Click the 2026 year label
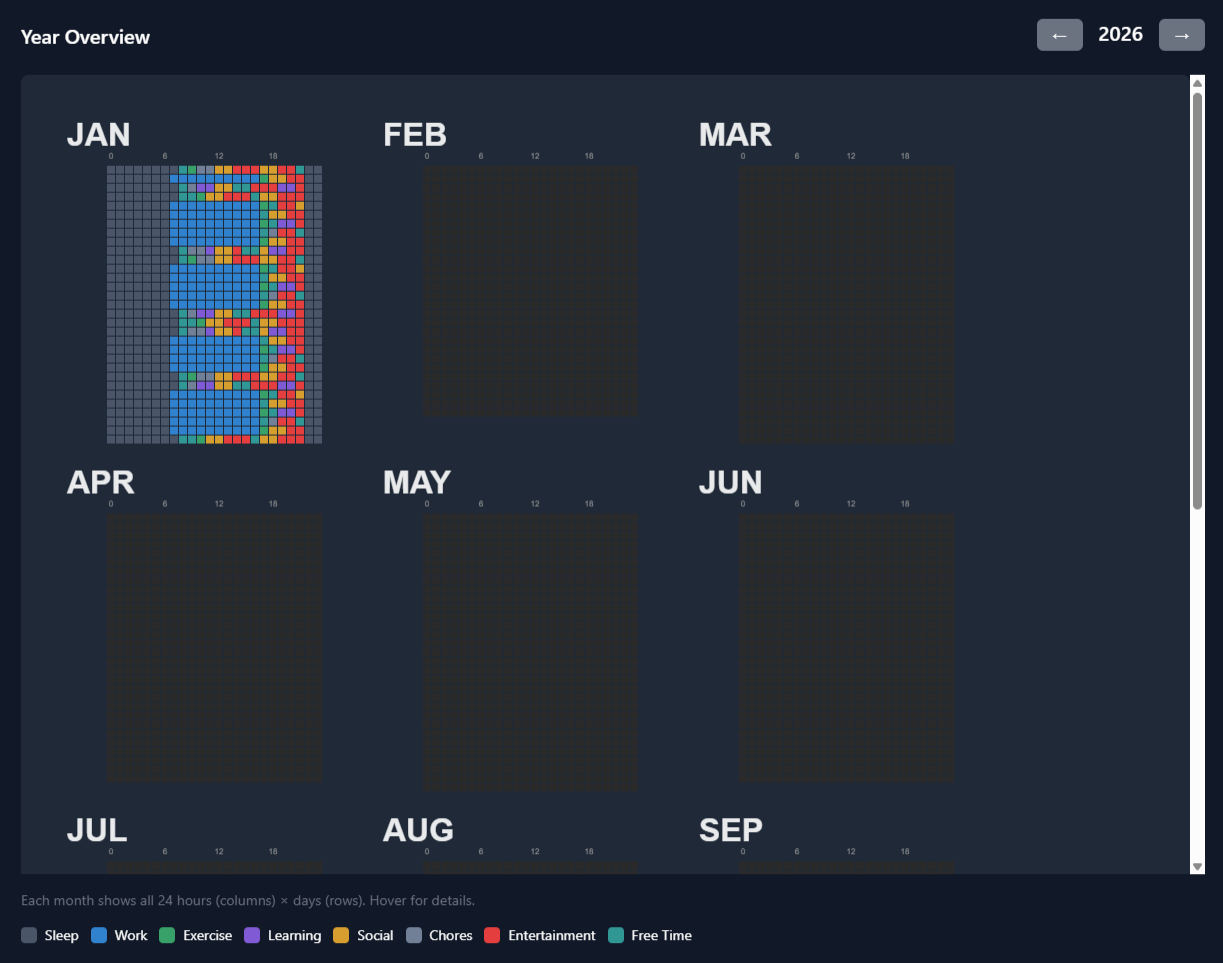 coord(1120,34)
